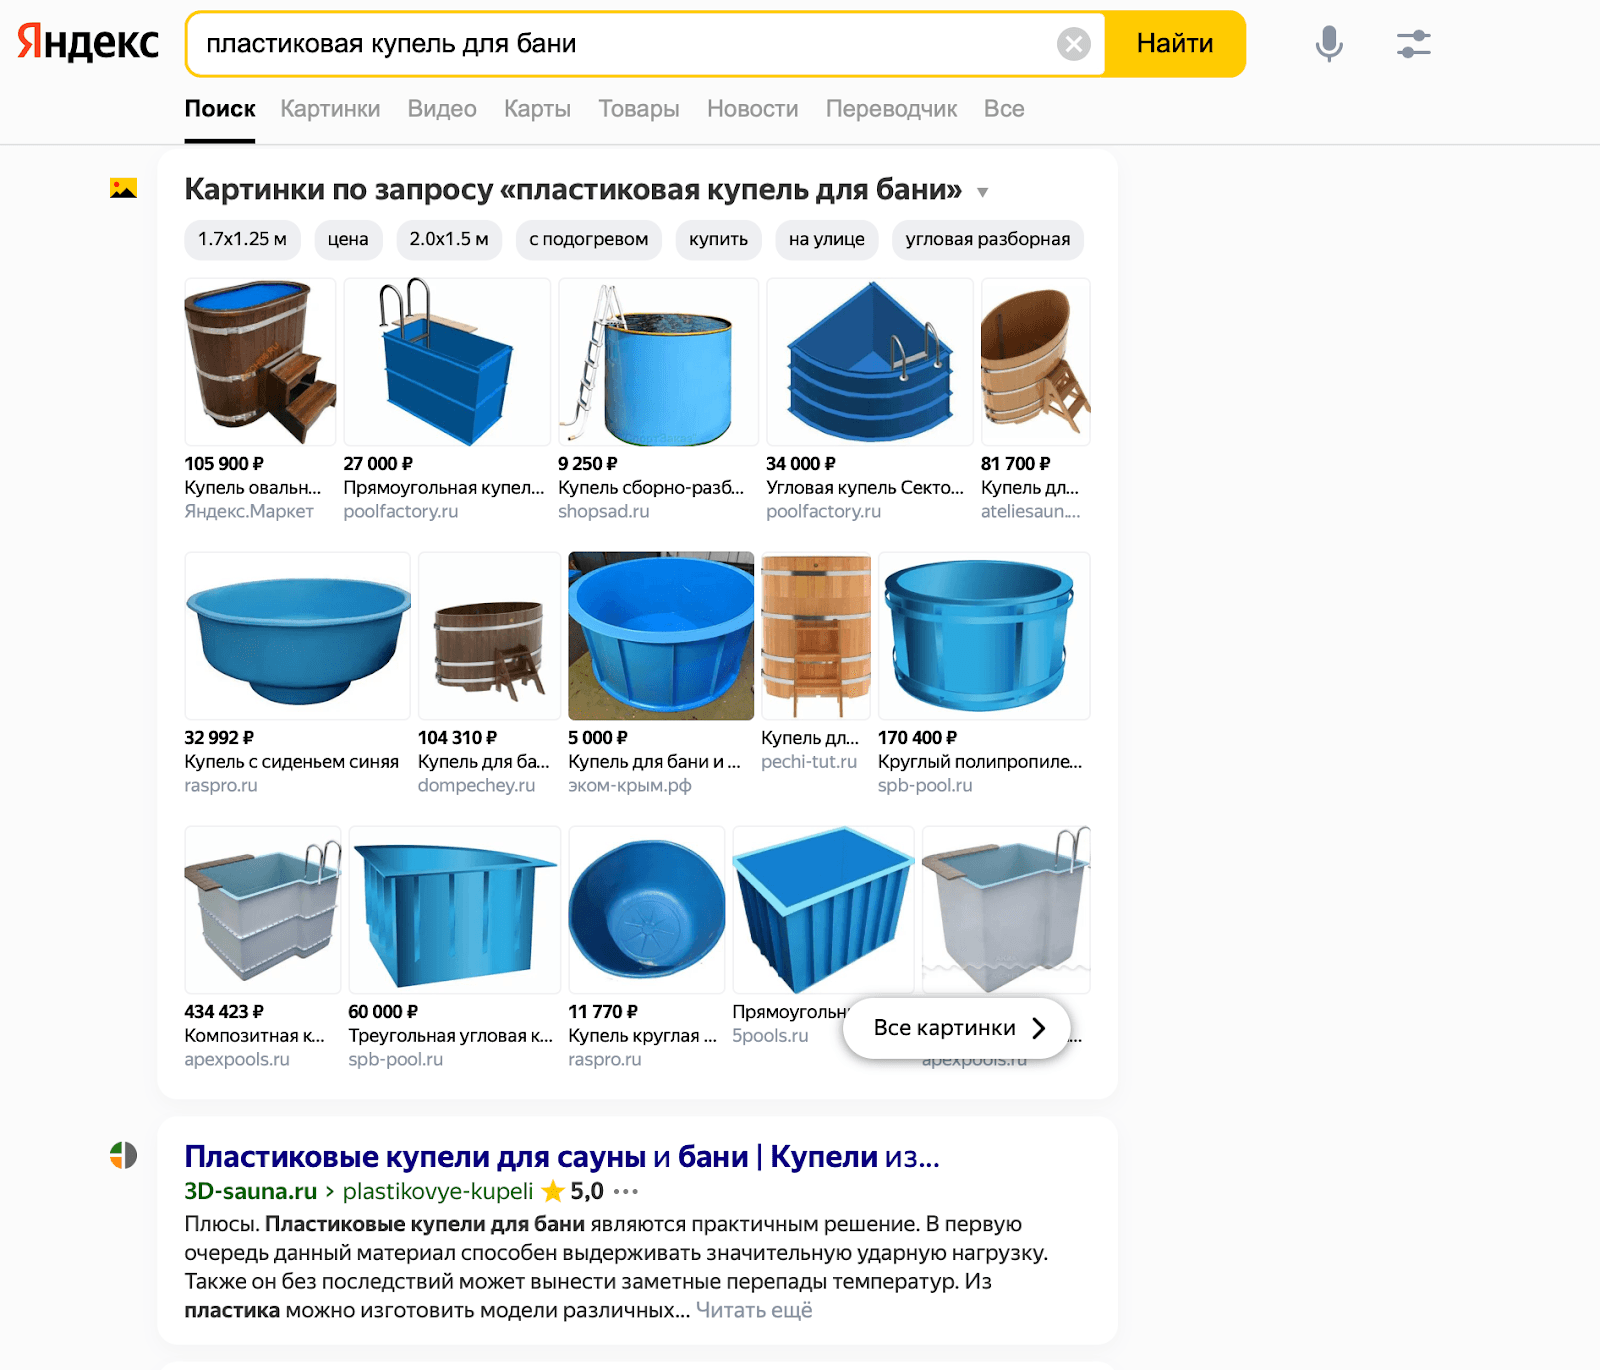This screenshot has height=1370, width=1600.
Task: Open the round tub with ladder image
Action: click(658, 362)
